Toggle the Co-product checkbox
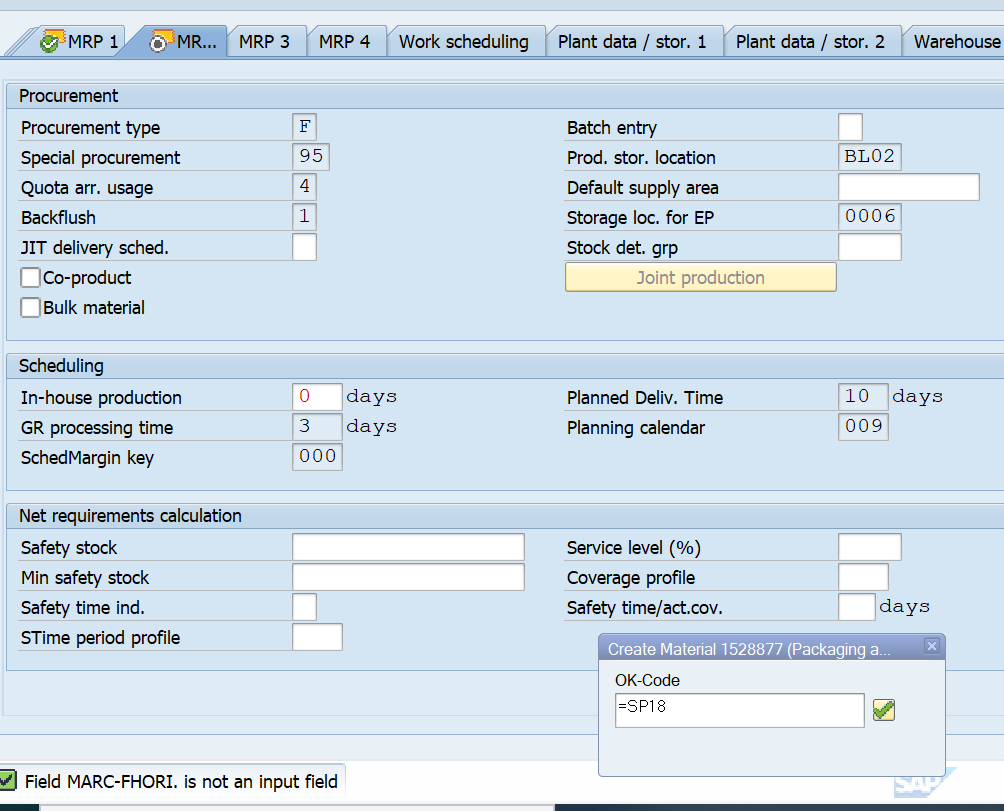 (x=30, y=277)
